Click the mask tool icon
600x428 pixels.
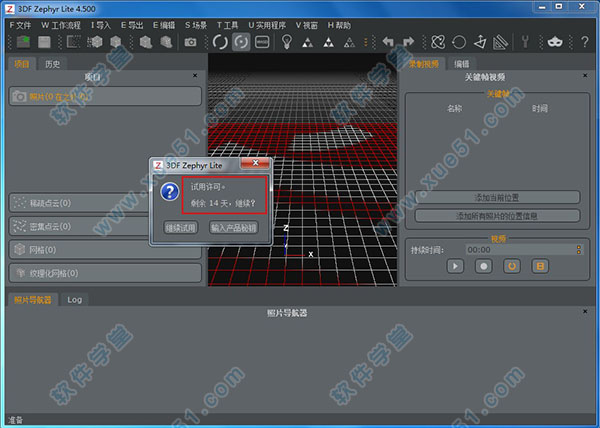[555, 42]
